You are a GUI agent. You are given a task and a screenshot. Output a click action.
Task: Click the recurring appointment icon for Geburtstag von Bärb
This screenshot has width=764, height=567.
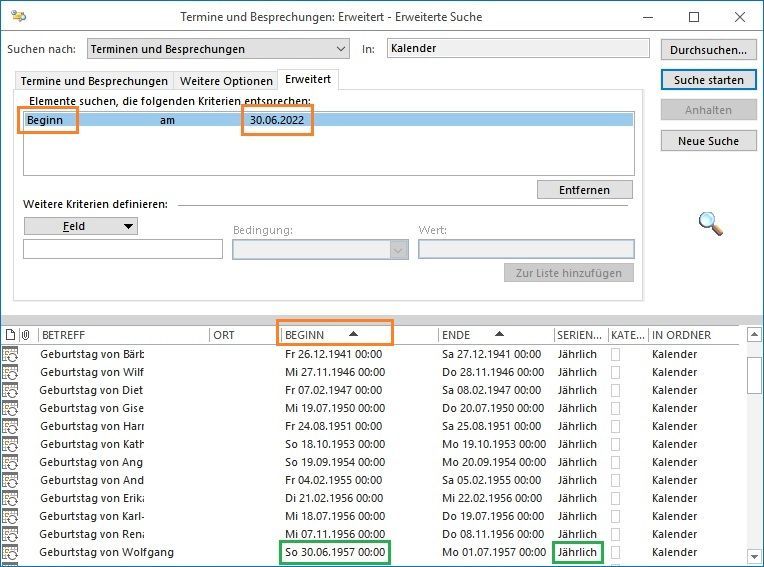pos(10,354)
